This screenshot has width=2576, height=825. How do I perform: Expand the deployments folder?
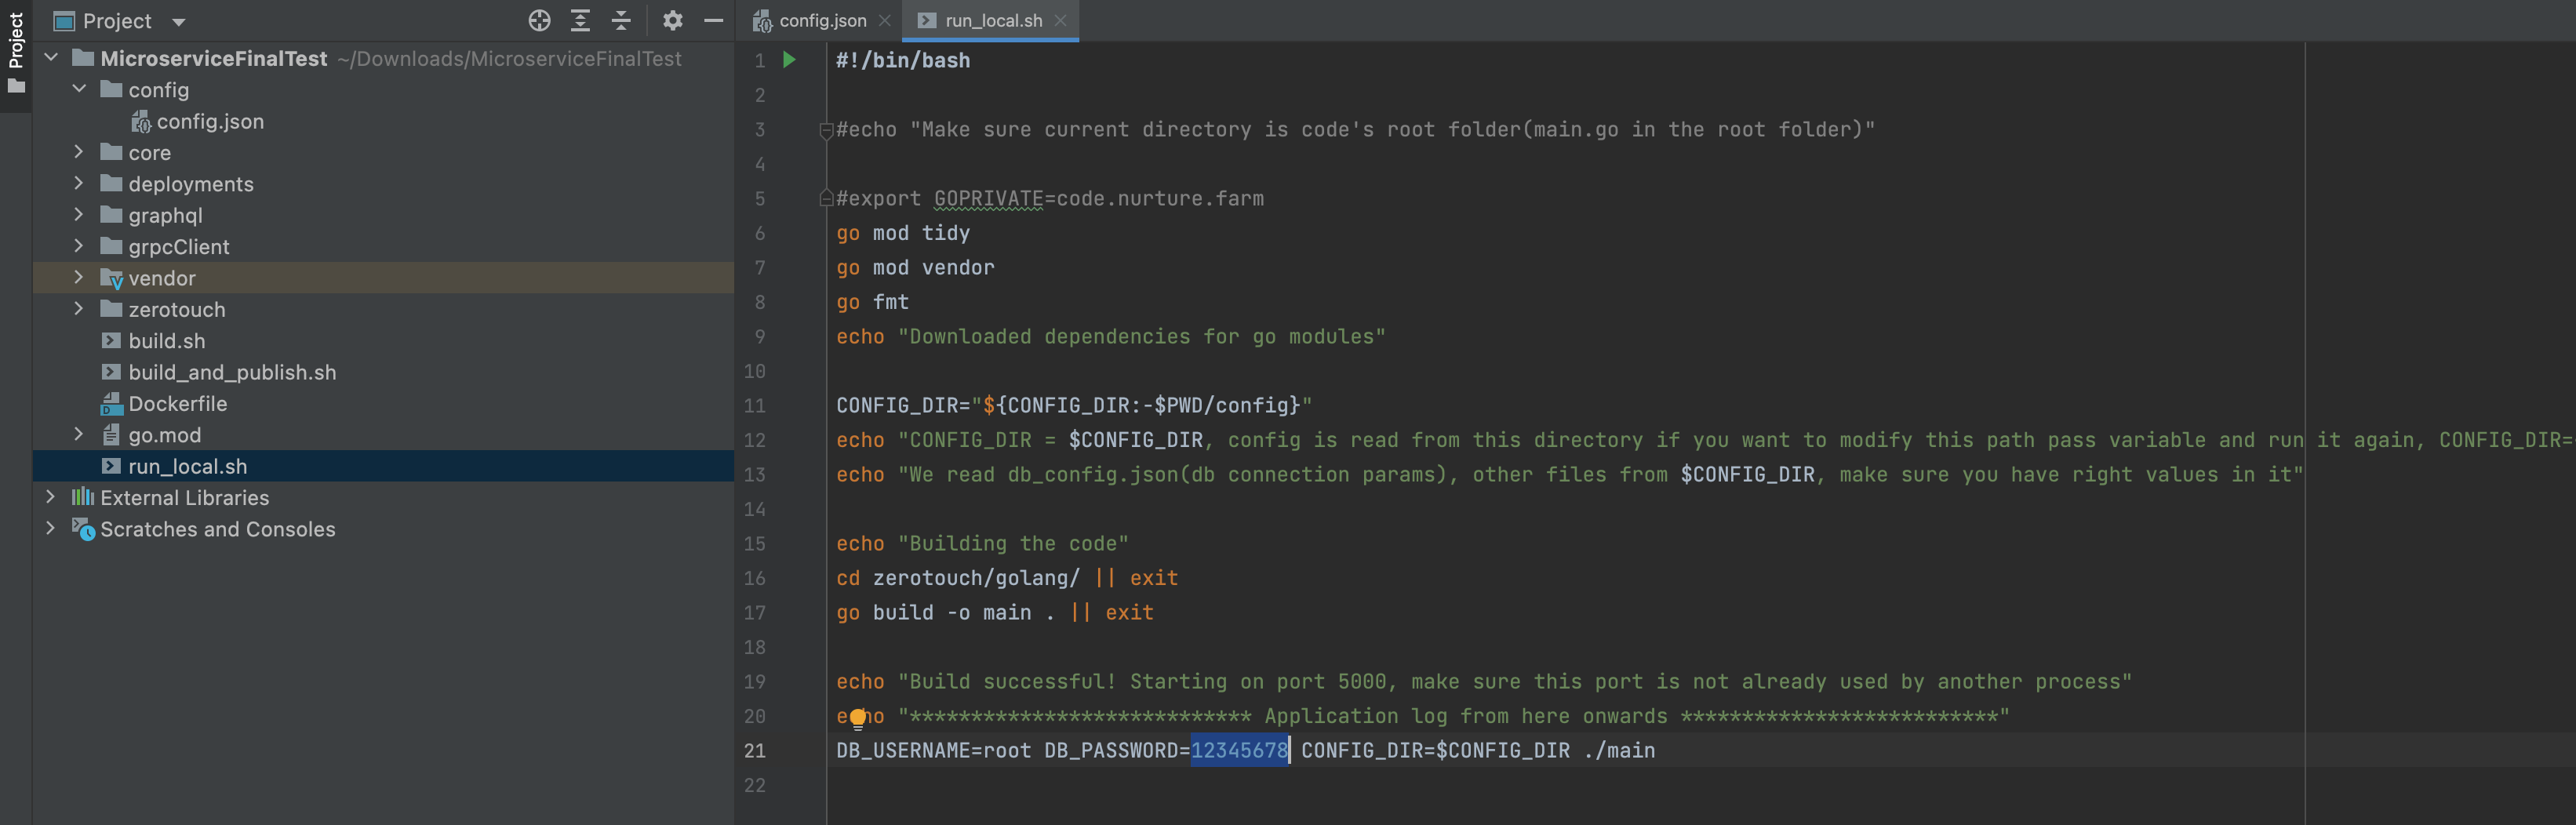click(78, 184)
